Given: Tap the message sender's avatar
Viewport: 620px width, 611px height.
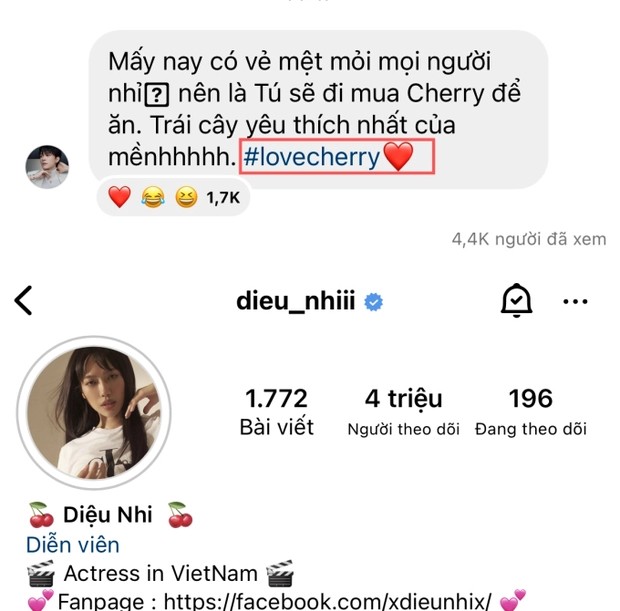Looking at the screenshot, I should [47, 166].
